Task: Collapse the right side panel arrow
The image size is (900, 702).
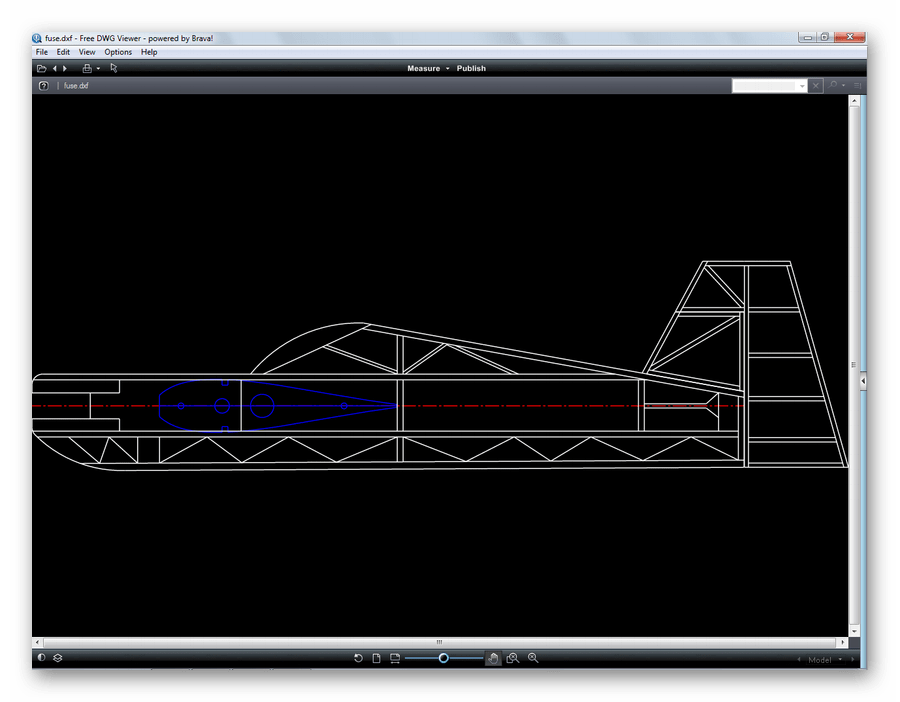Action: coord(862,382)
